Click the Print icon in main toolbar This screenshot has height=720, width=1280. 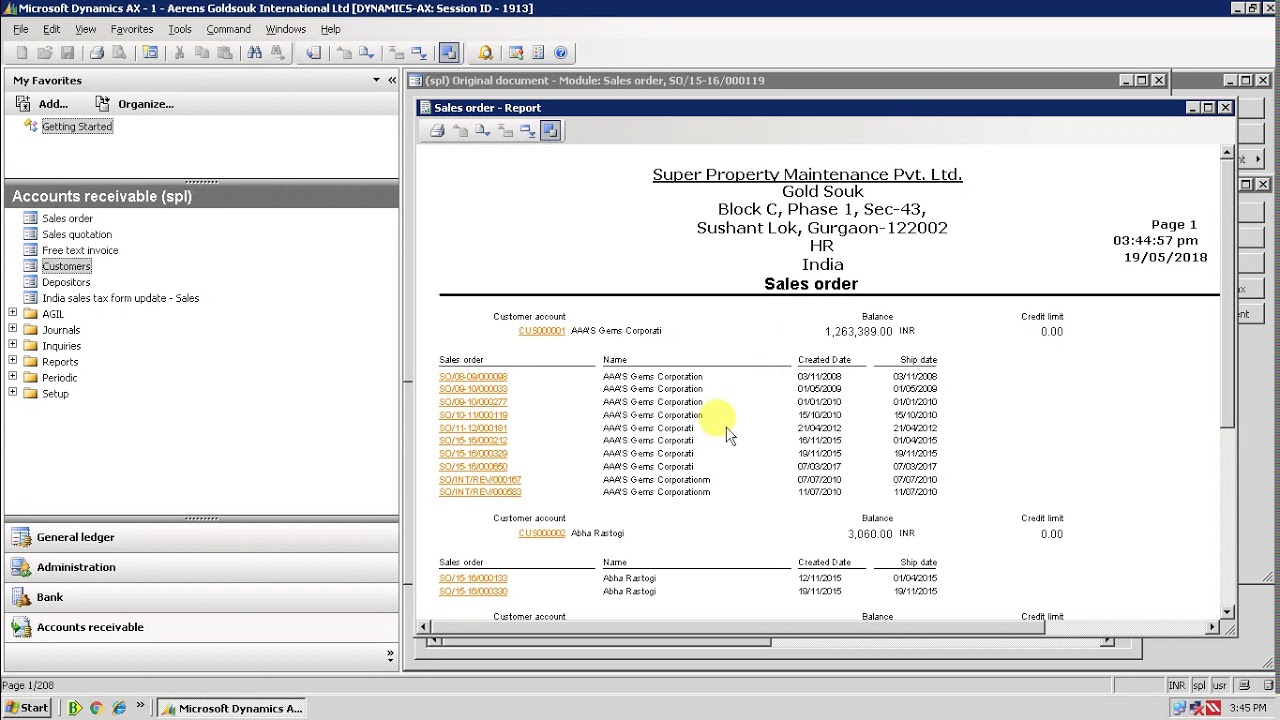click(x=97, y=53)
